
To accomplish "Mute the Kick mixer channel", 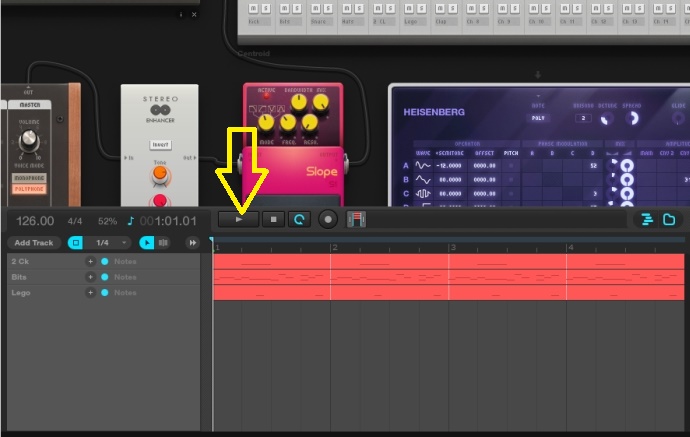I will (x=253, y=8).
